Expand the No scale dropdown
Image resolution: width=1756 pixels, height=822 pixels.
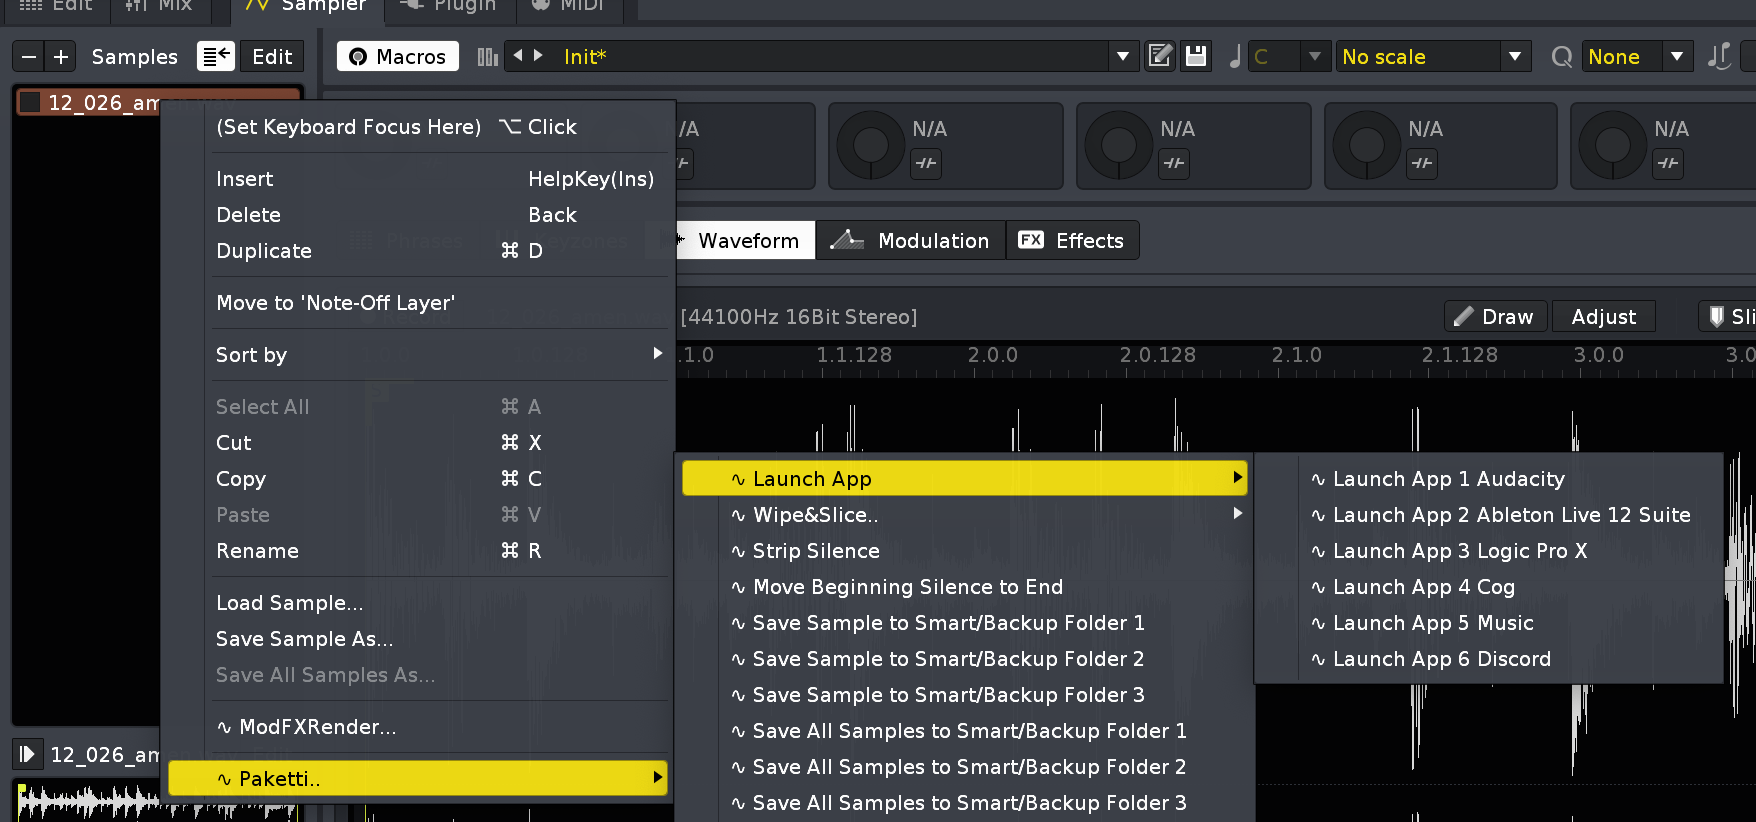point(1515,57)
